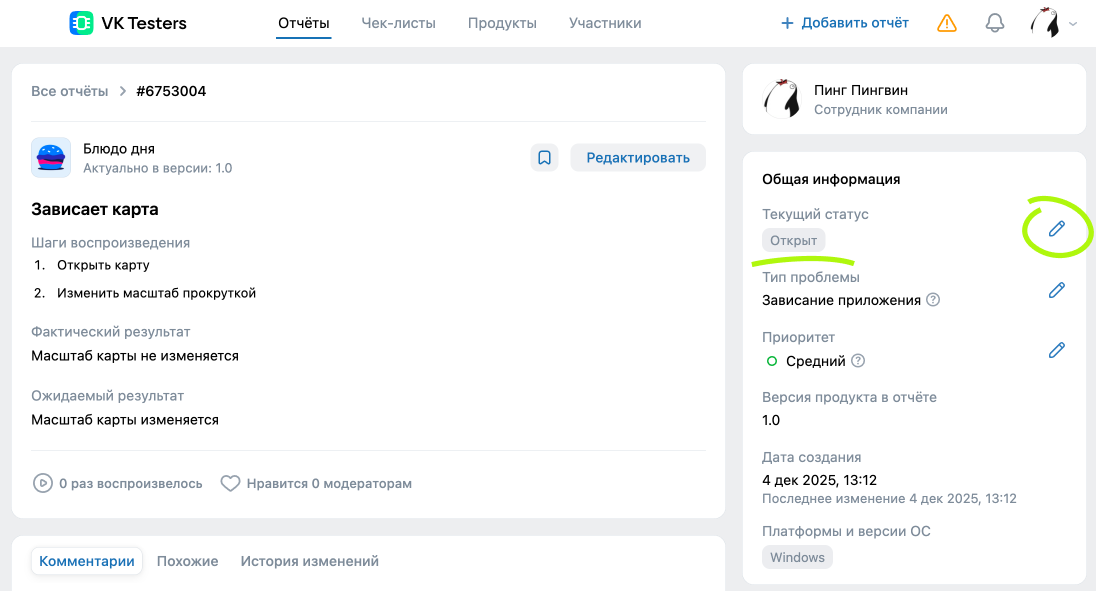This screenshot has width=1096, height=591.
Task: Click text Масштаб карты изменяется
Action: pos(125,420)
